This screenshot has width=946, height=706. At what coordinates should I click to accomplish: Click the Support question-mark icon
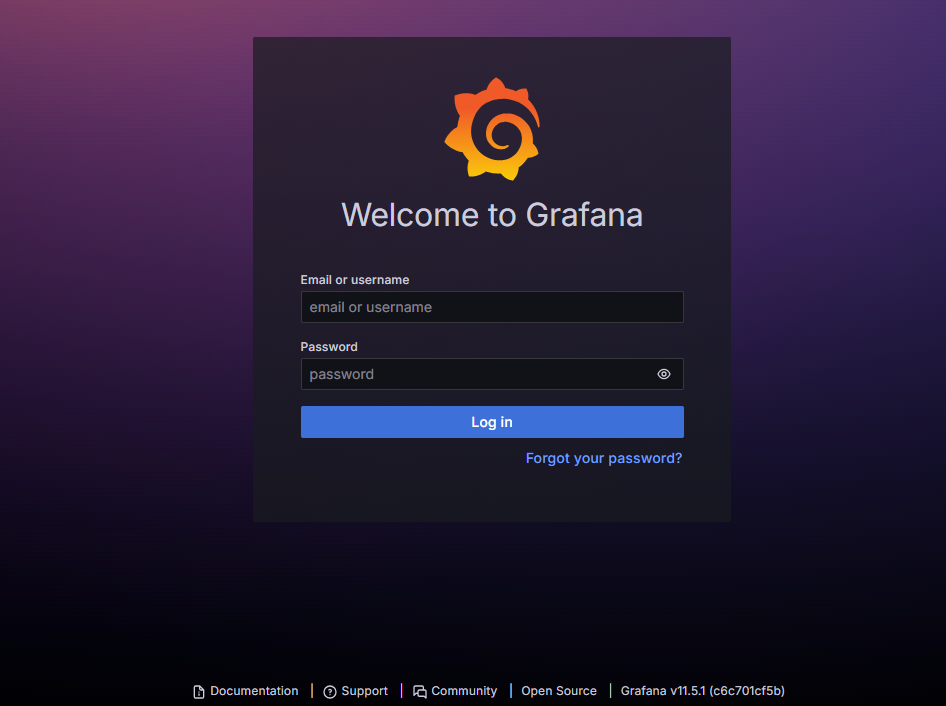328,690
